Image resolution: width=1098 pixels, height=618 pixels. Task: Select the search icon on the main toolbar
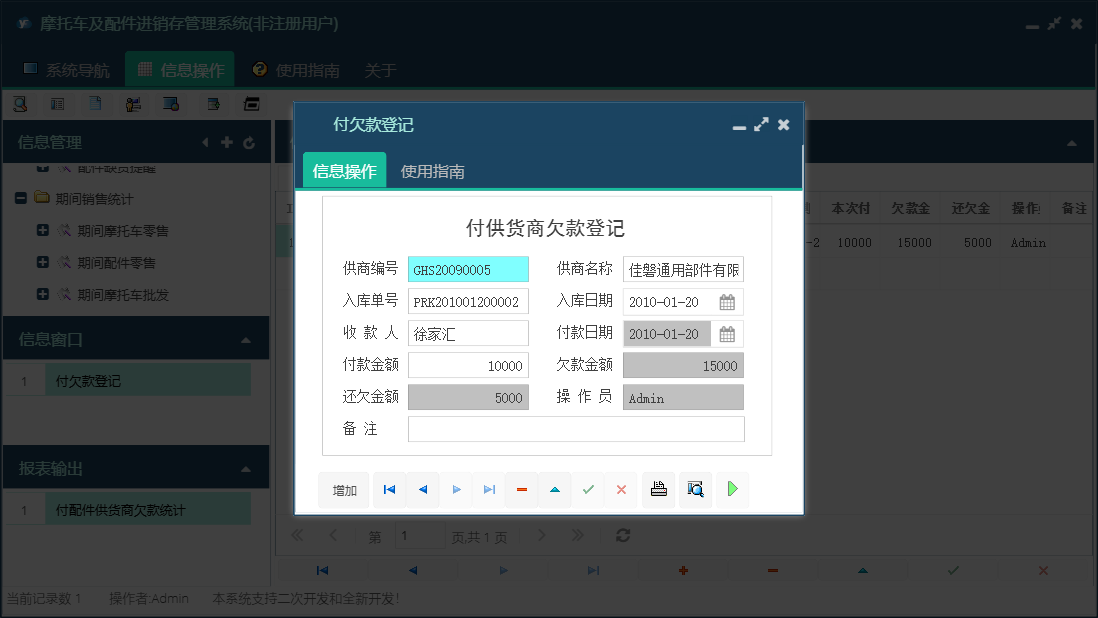21,103
